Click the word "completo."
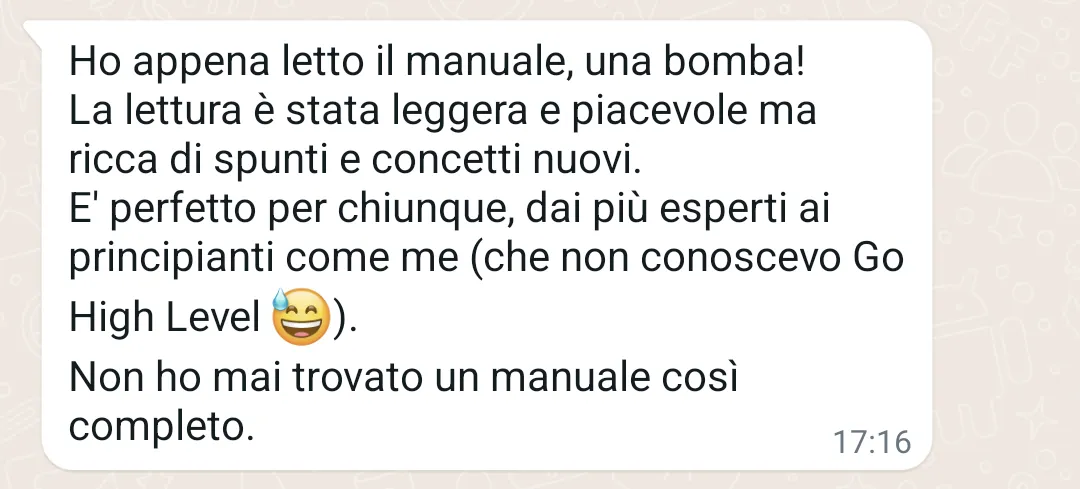The image size is (1080, 489). [x=163, y=427]
